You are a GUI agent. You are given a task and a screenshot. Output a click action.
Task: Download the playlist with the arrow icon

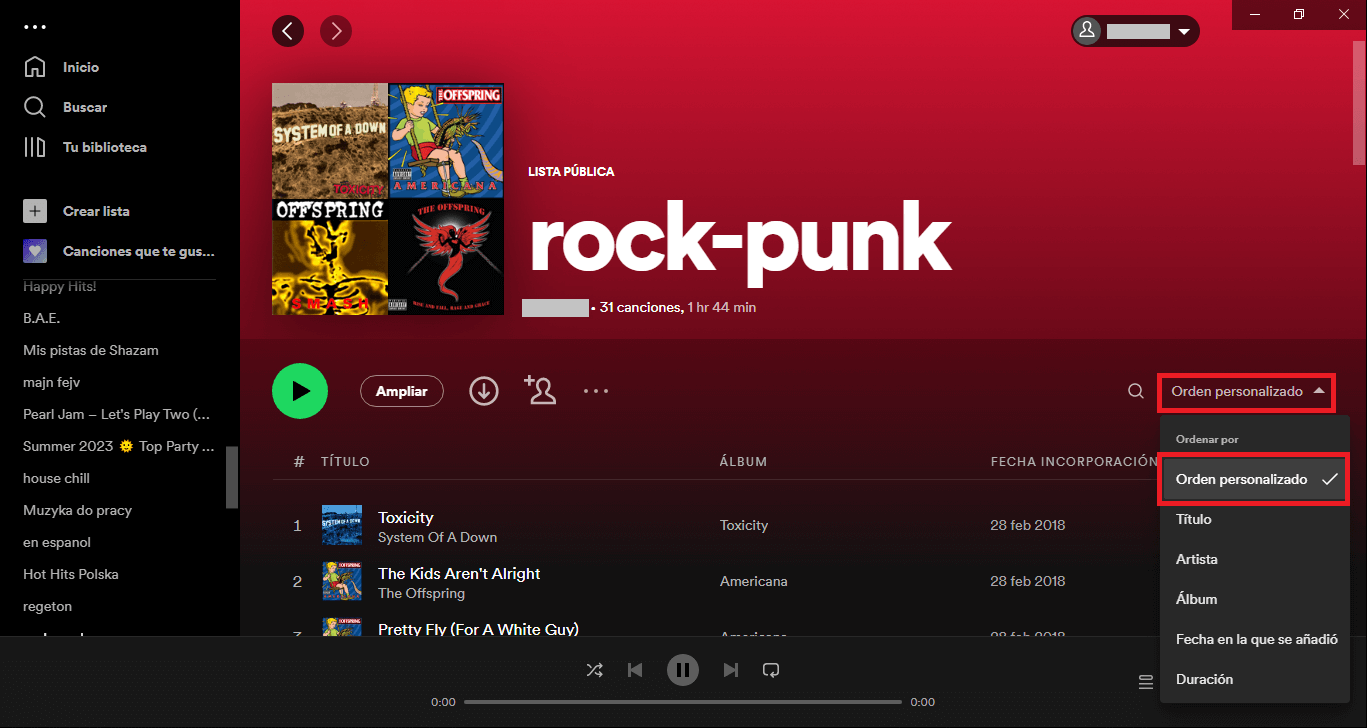coord(484,391)
